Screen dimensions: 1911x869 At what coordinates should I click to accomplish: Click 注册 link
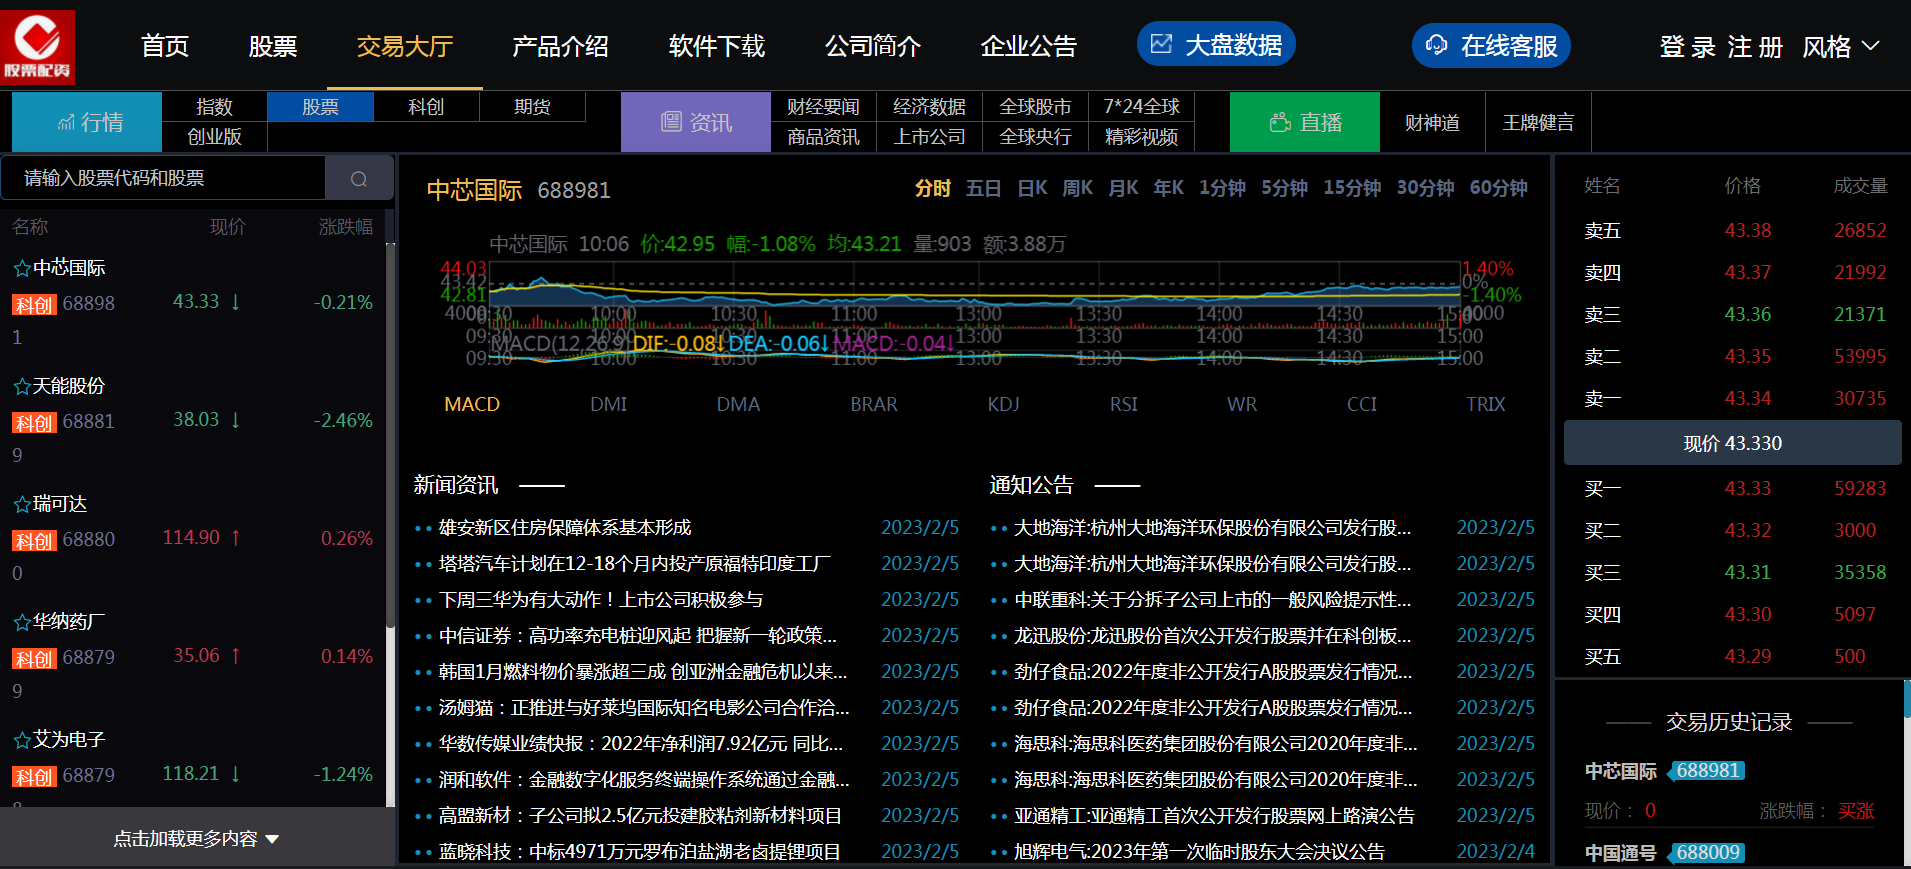pyautogui.click(x=1755, y=47)
